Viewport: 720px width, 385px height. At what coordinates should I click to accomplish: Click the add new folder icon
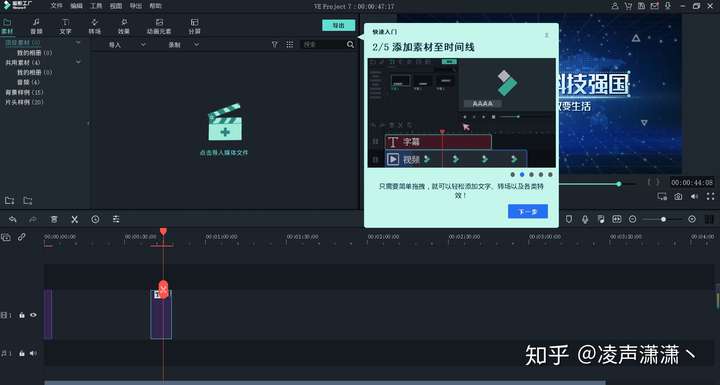pos(9,201)
